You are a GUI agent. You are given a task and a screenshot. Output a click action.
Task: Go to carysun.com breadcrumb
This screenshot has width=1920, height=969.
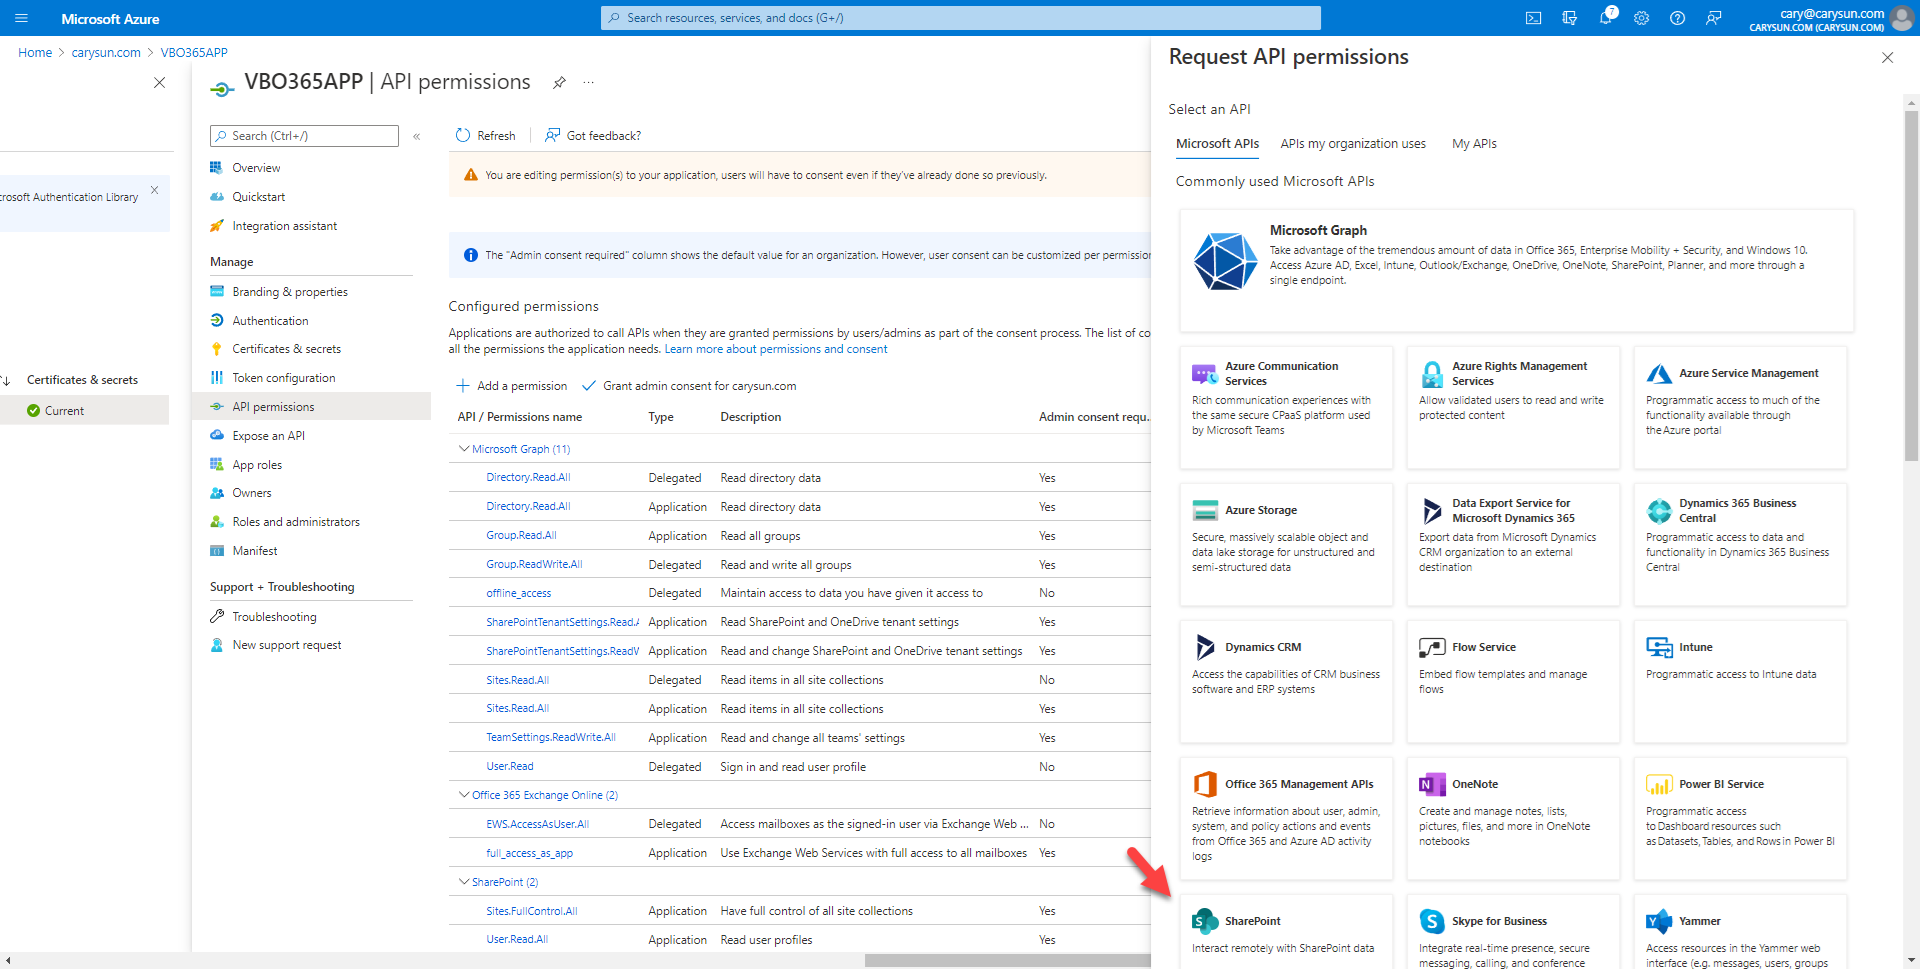pos(106,53)
